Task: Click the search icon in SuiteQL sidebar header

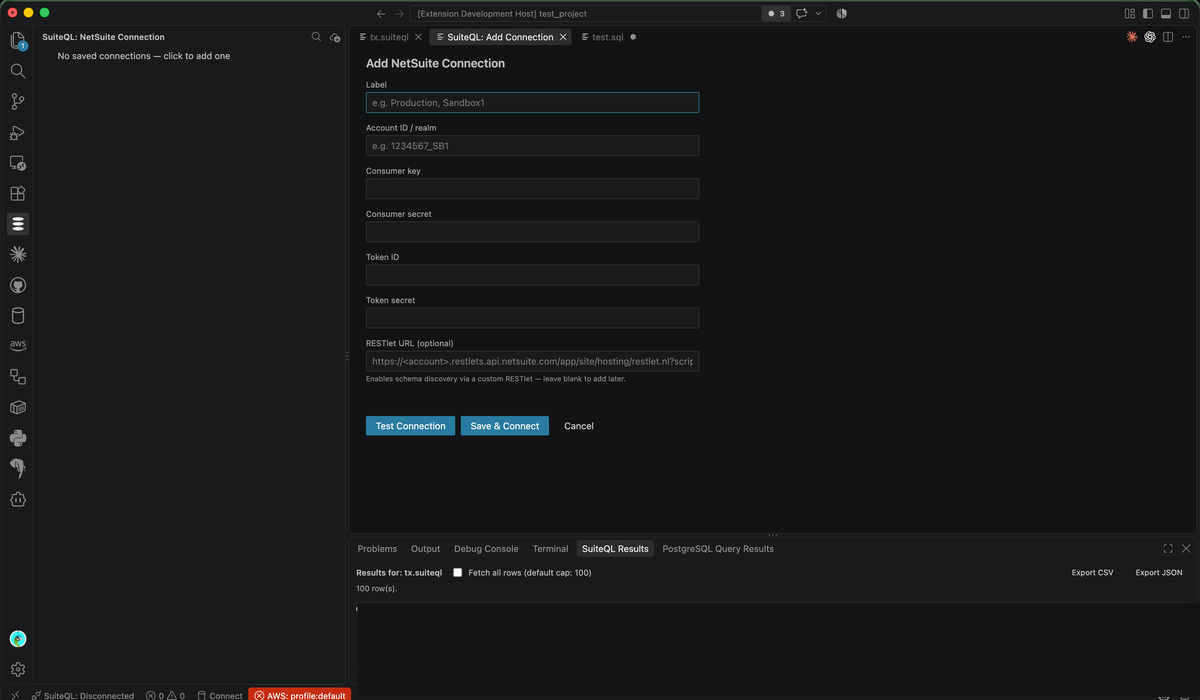Action: 316,37
